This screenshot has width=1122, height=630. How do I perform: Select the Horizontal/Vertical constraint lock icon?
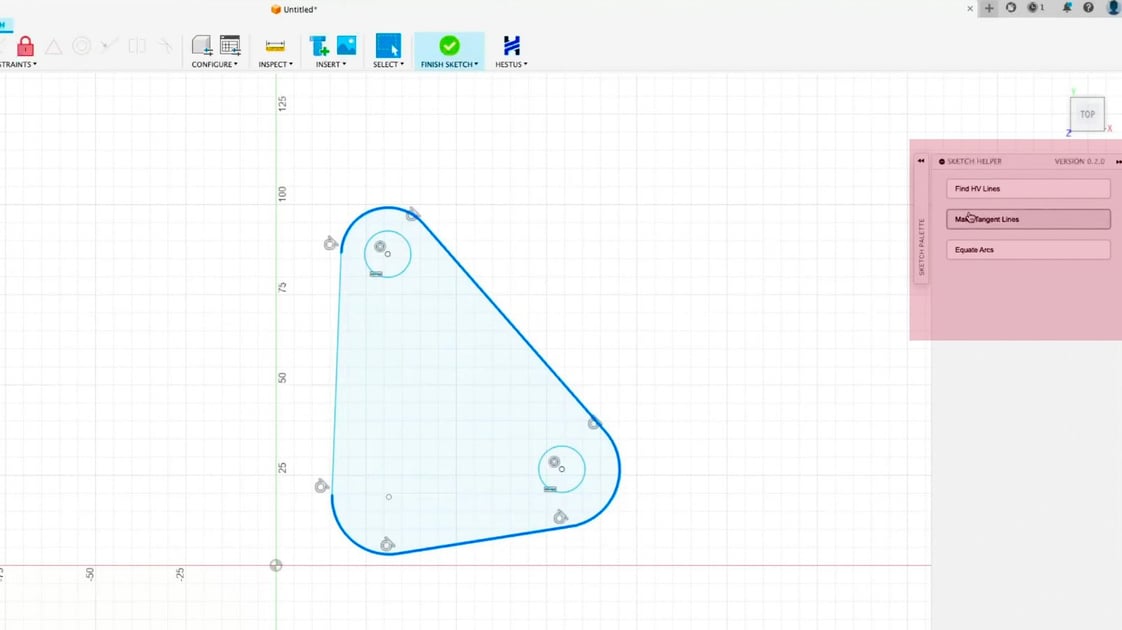pyautogui.click(x=25, y=47)
